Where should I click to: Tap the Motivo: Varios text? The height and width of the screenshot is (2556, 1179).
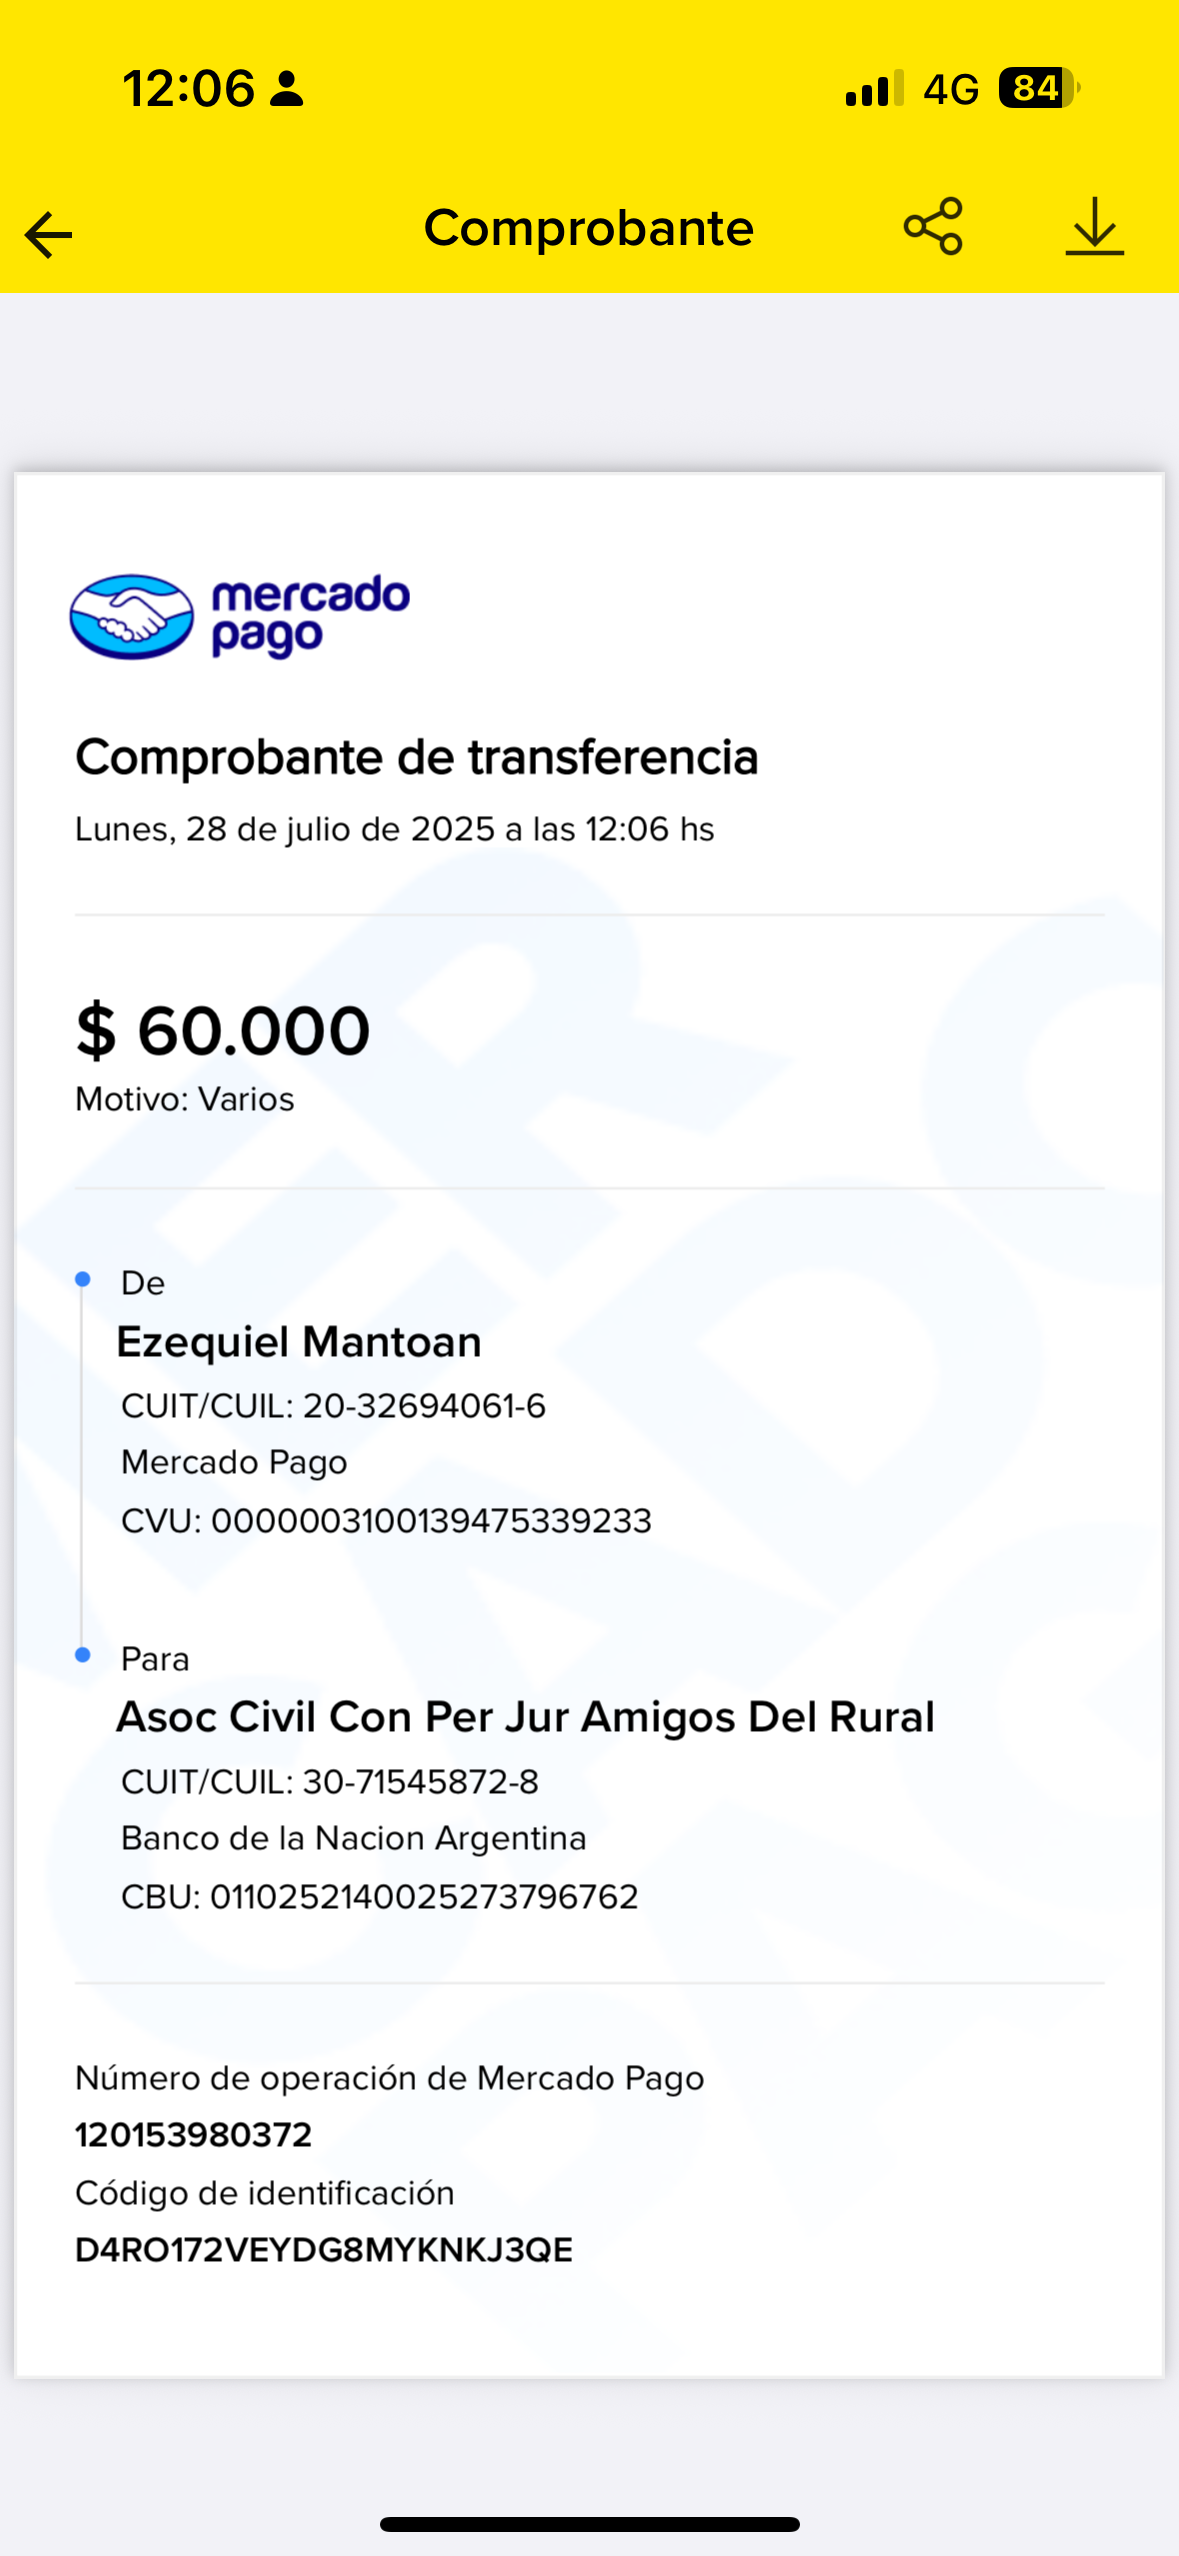click(185, 1099)
